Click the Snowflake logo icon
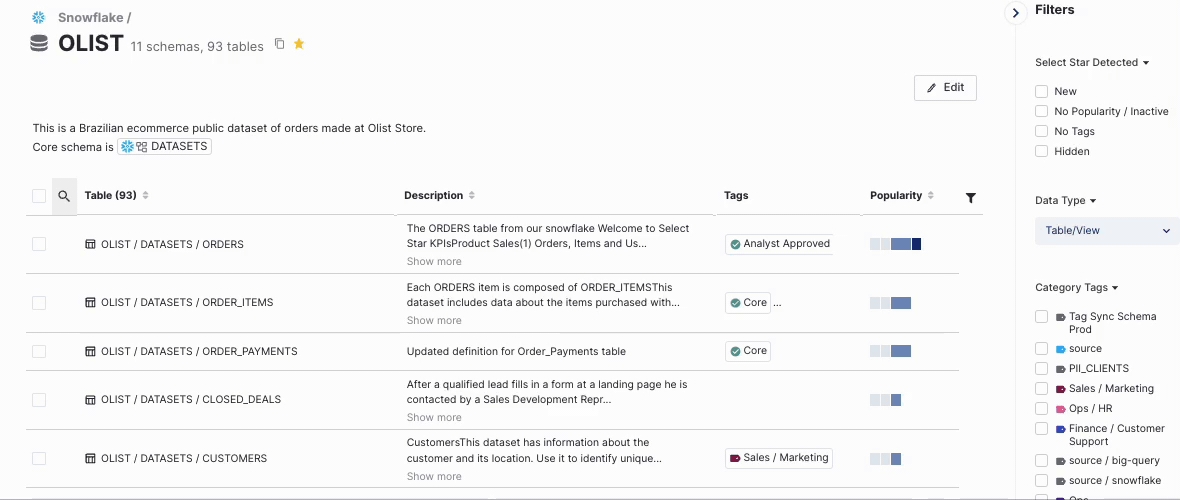 [x=39, y=18]
